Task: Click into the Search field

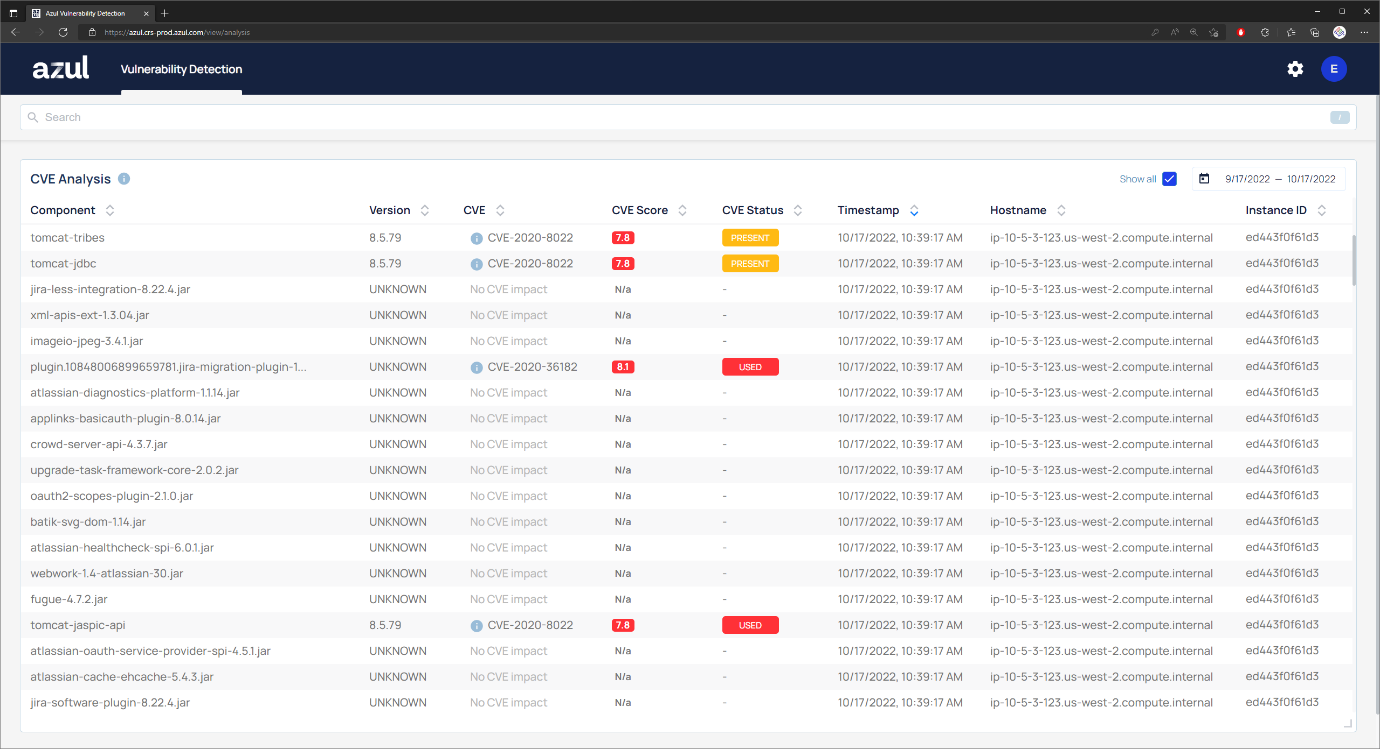Action: pyautogui.click(x=688, y=117)
